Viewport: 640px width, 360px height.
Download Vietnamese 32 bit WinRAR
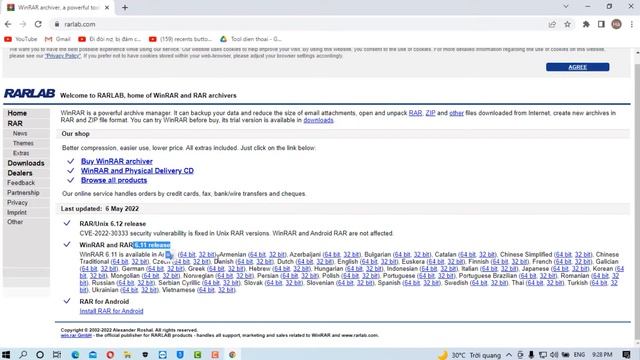226,290
